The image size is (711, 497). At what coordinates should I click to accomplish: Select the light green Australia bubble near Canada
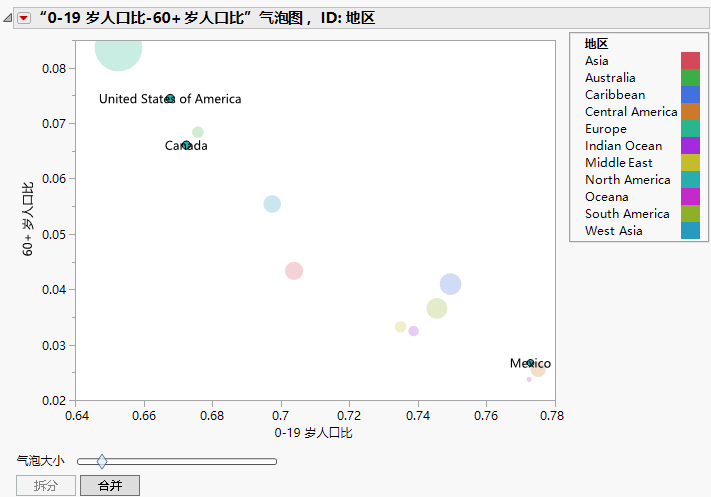pyautogui.click(x=198, y=132)
